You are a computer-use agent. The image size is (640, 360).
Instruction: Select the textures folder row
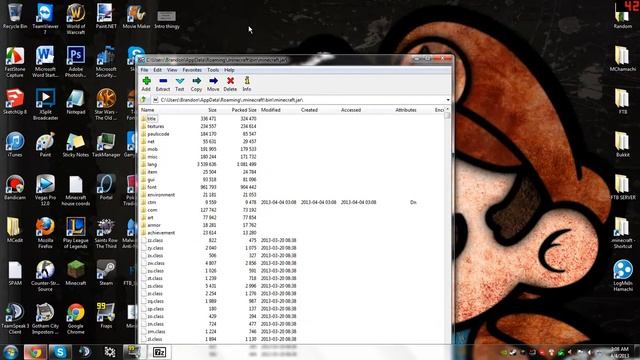[292, 126]
